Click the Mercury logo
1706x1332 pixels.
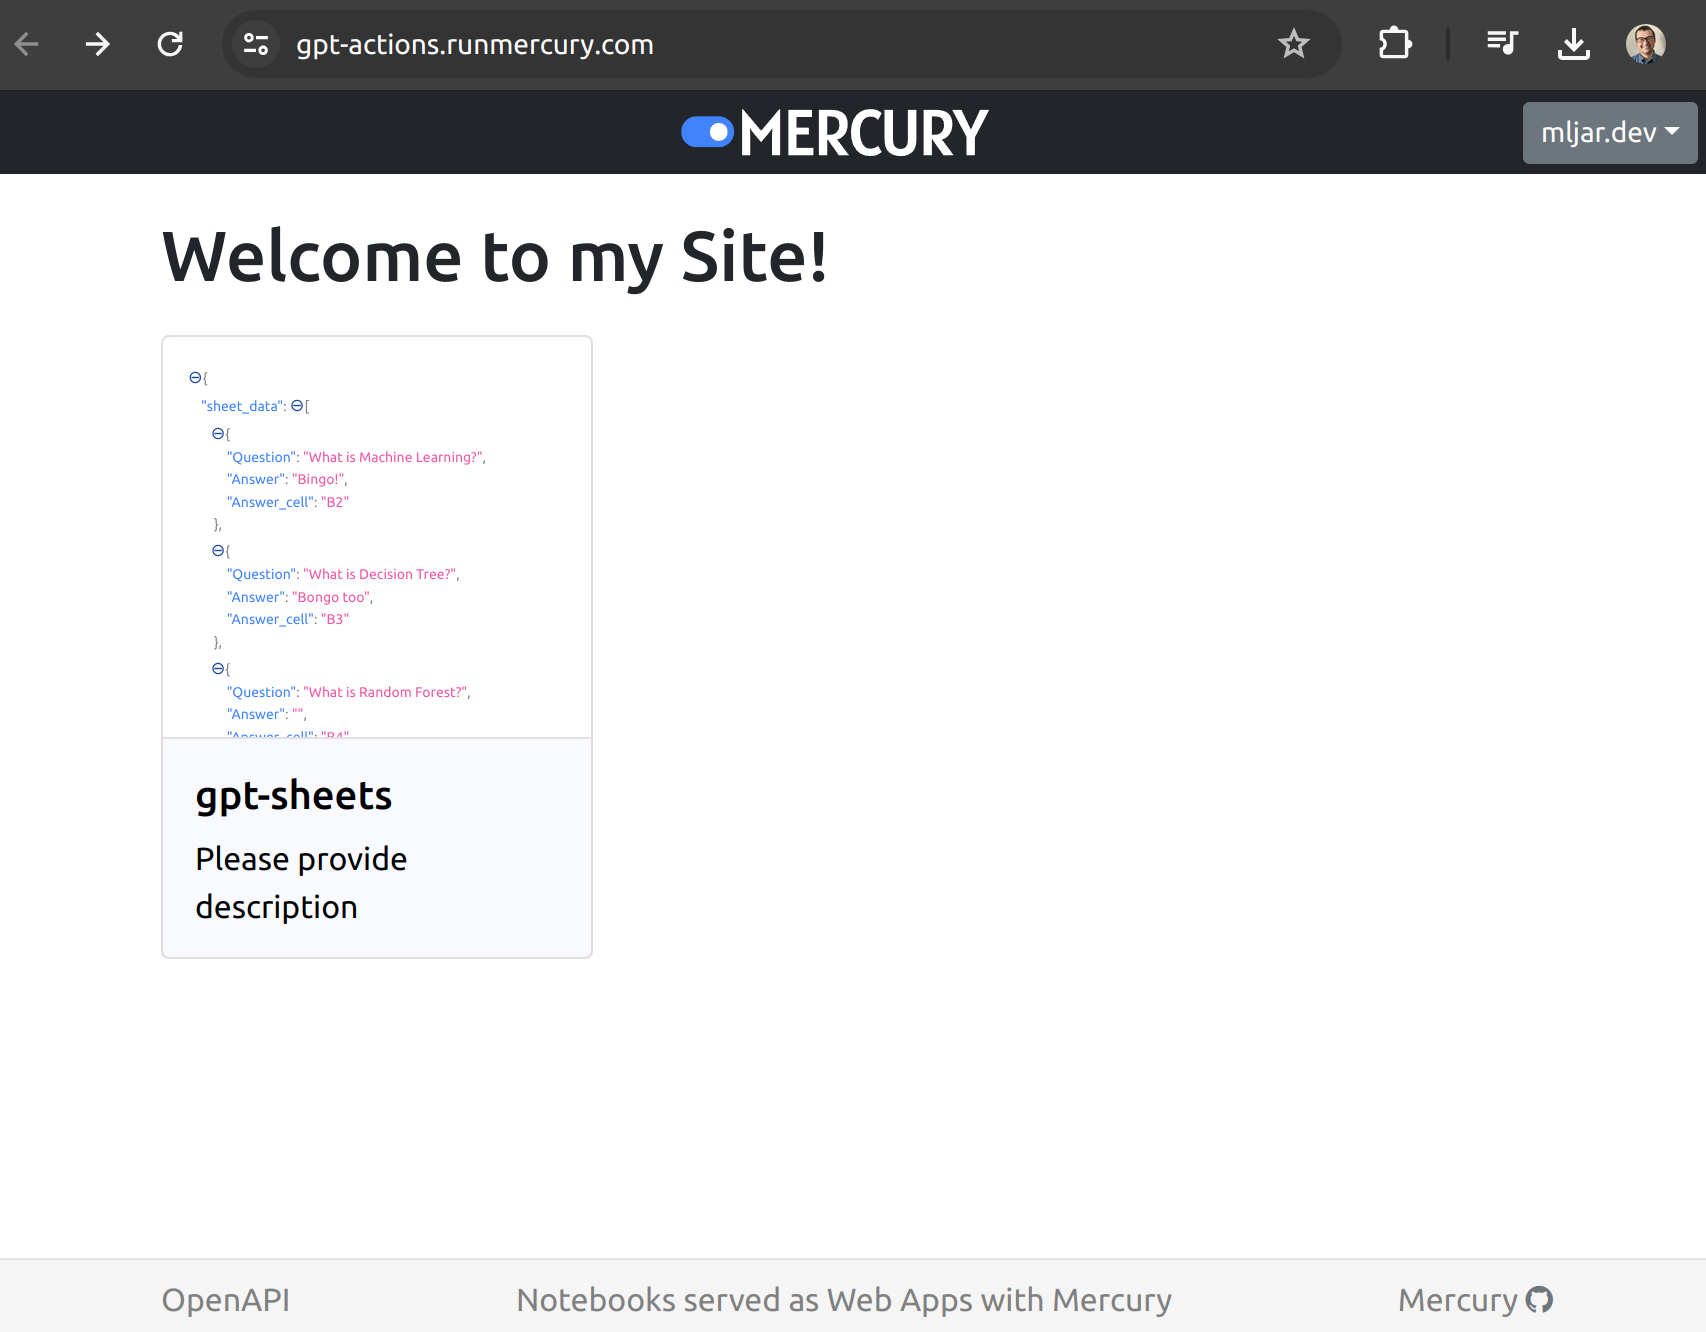[833, 131]
